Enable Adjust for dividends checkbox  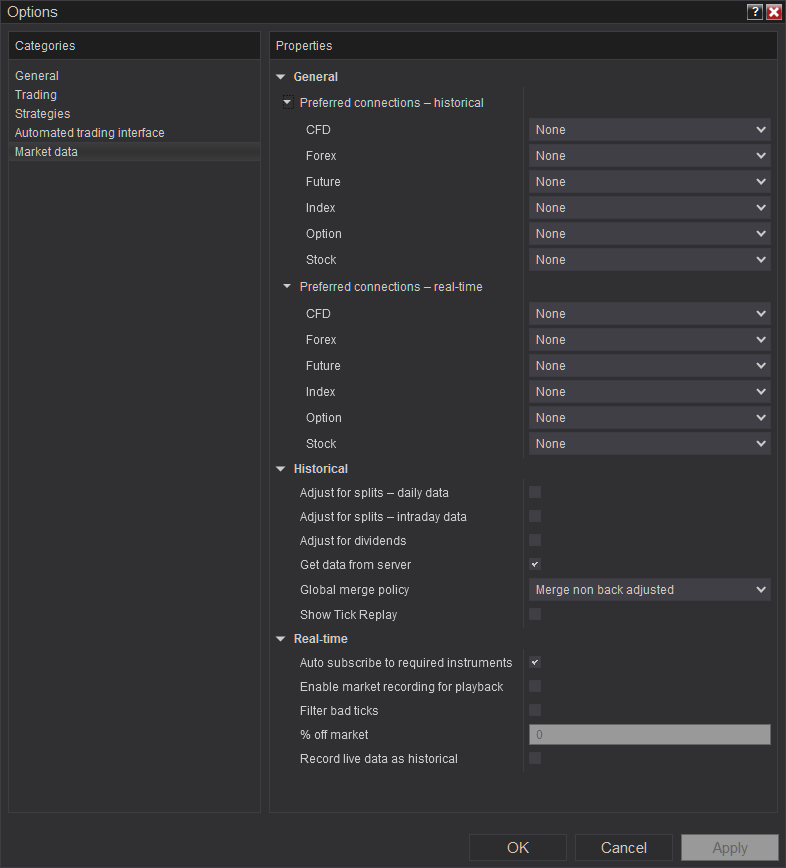[x=535, y=540]
